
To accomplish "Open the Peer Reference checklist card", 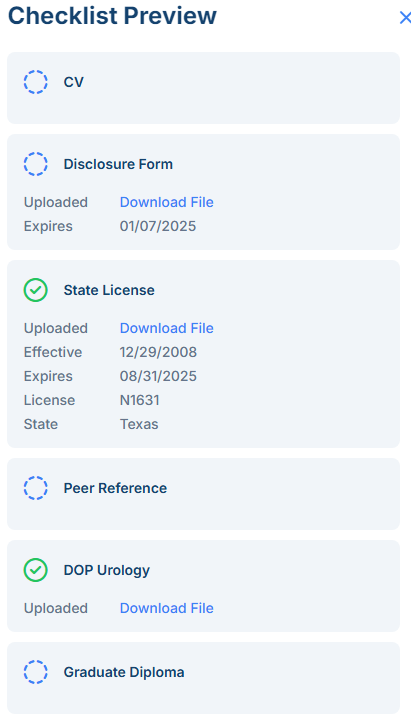I will [203, 494].
